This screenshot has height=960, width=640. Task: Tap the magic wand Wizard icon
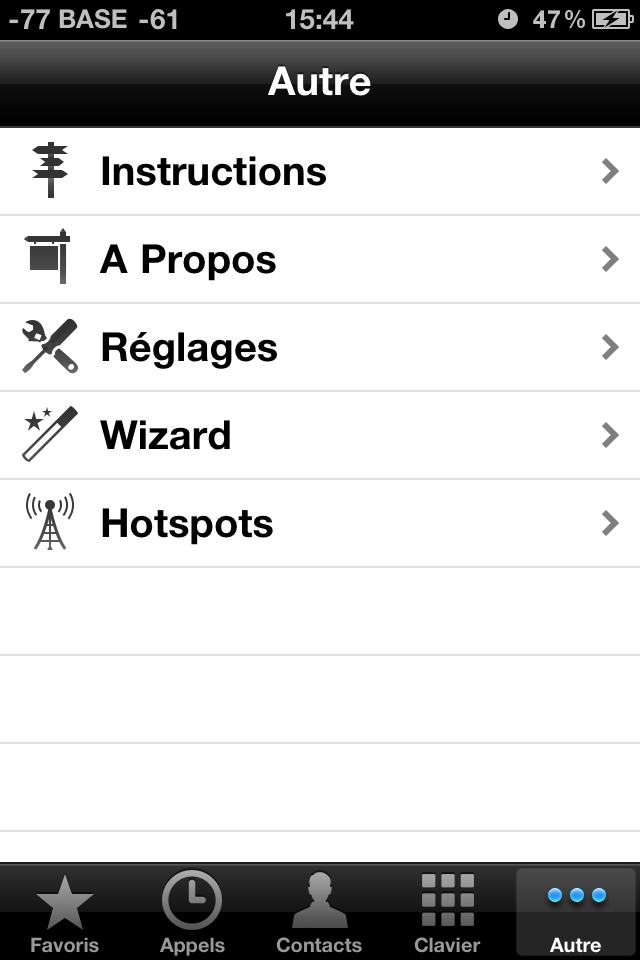tap(50, 433)
